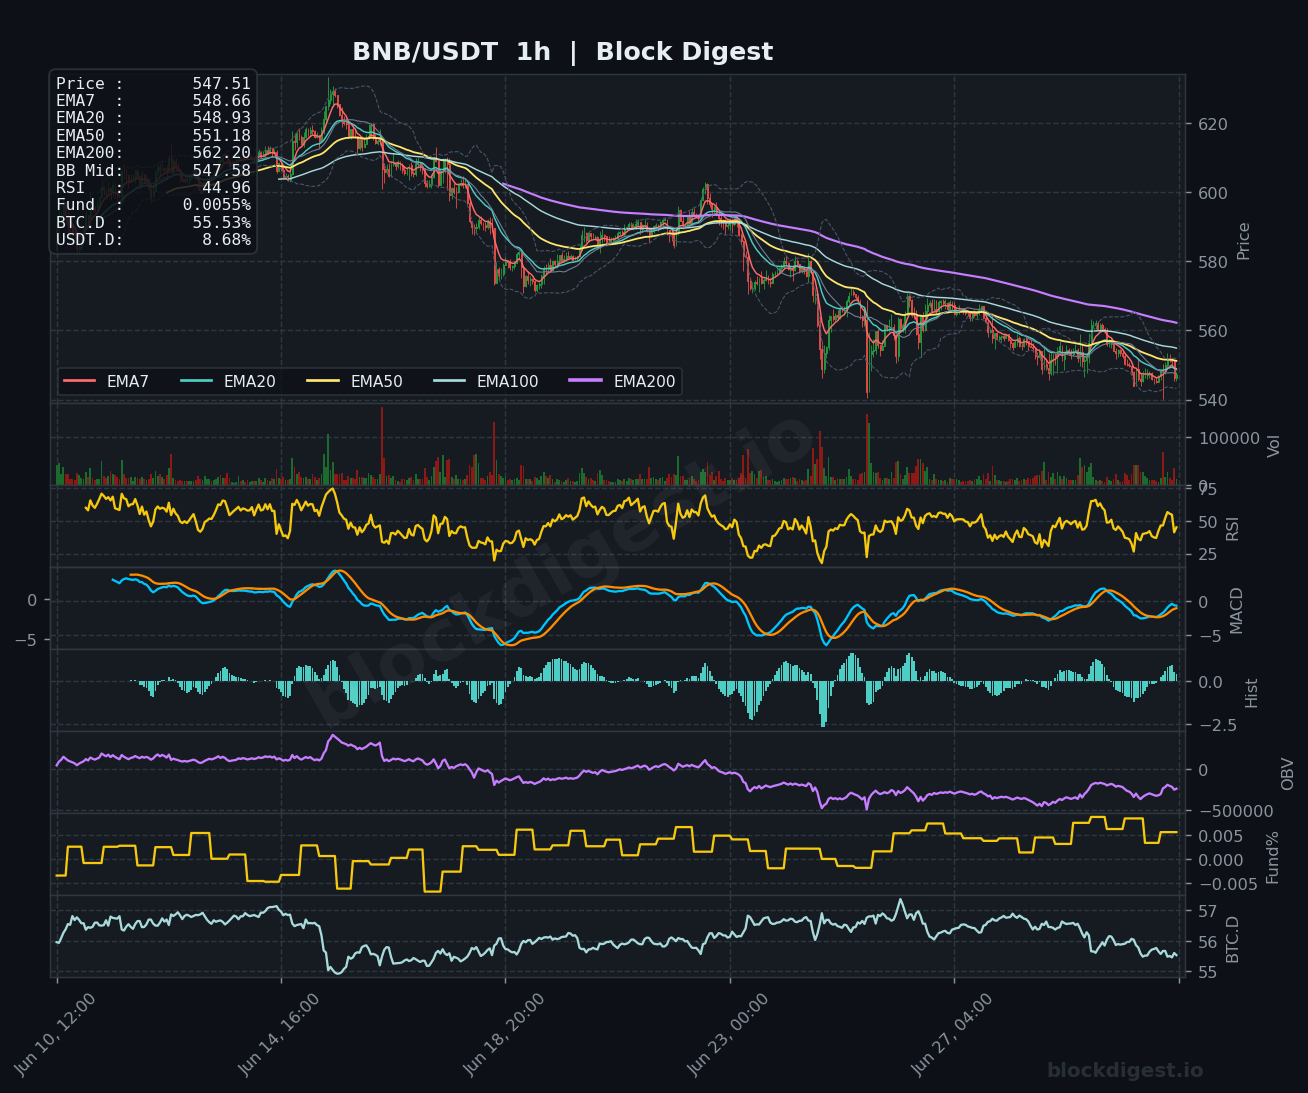
Task: Click the Vol axis label
Action: tap(1274, 446)
